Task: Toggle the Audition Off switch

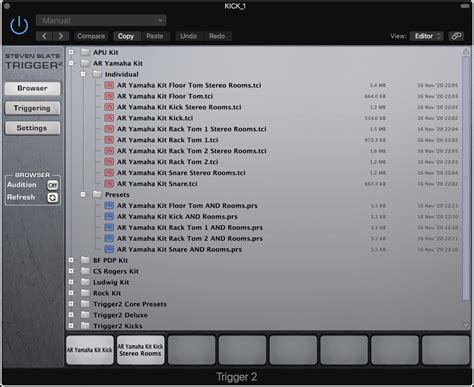Action: tap(52, 185)
